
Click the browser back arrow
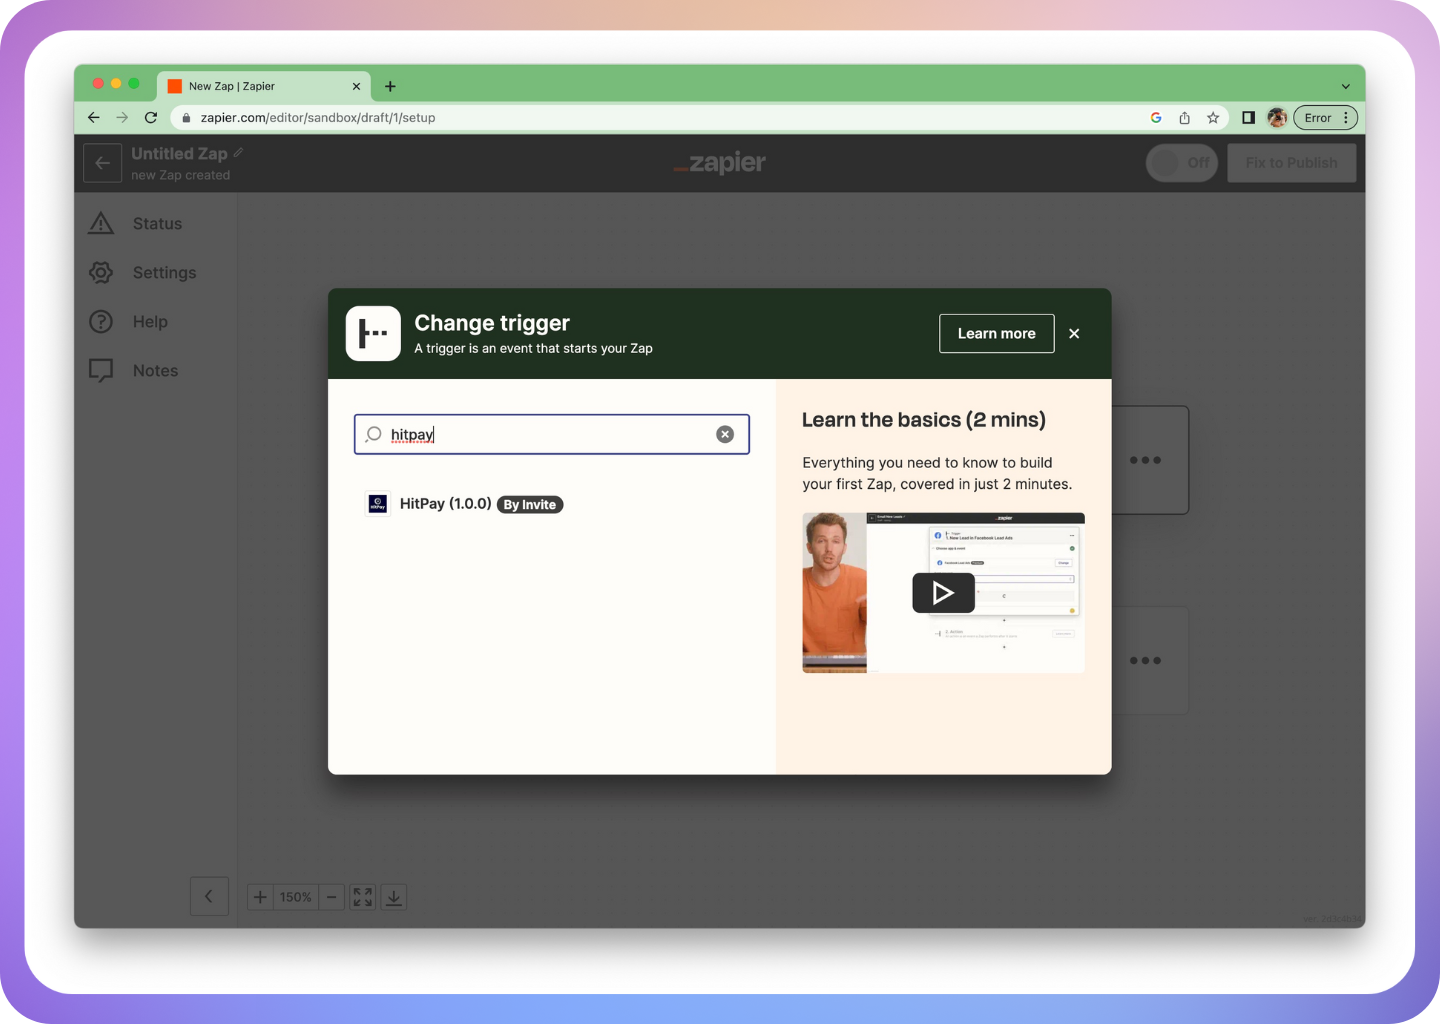tap(94, 117)
